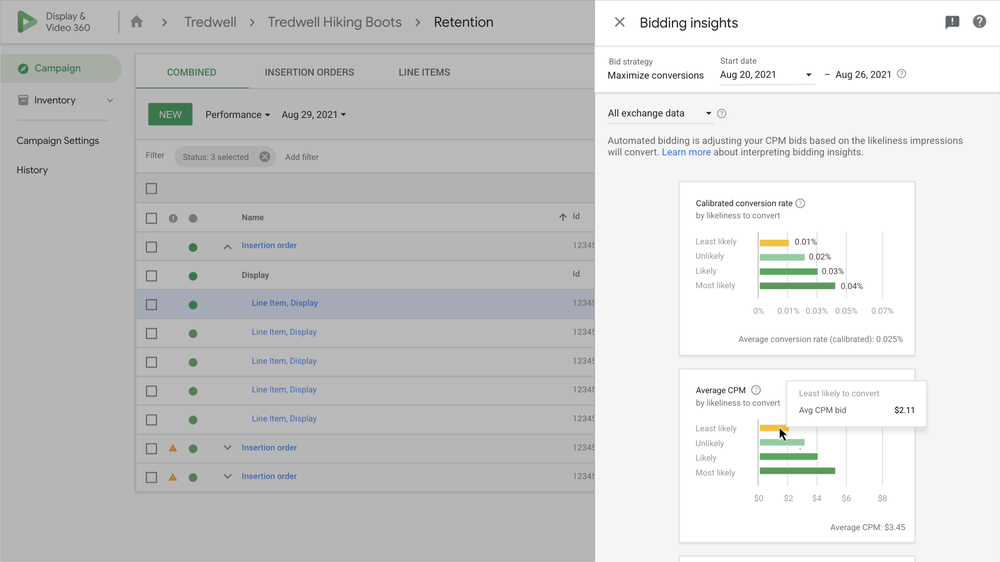
Task: Tick the select-all checkbox above the table
Action: 151,189
